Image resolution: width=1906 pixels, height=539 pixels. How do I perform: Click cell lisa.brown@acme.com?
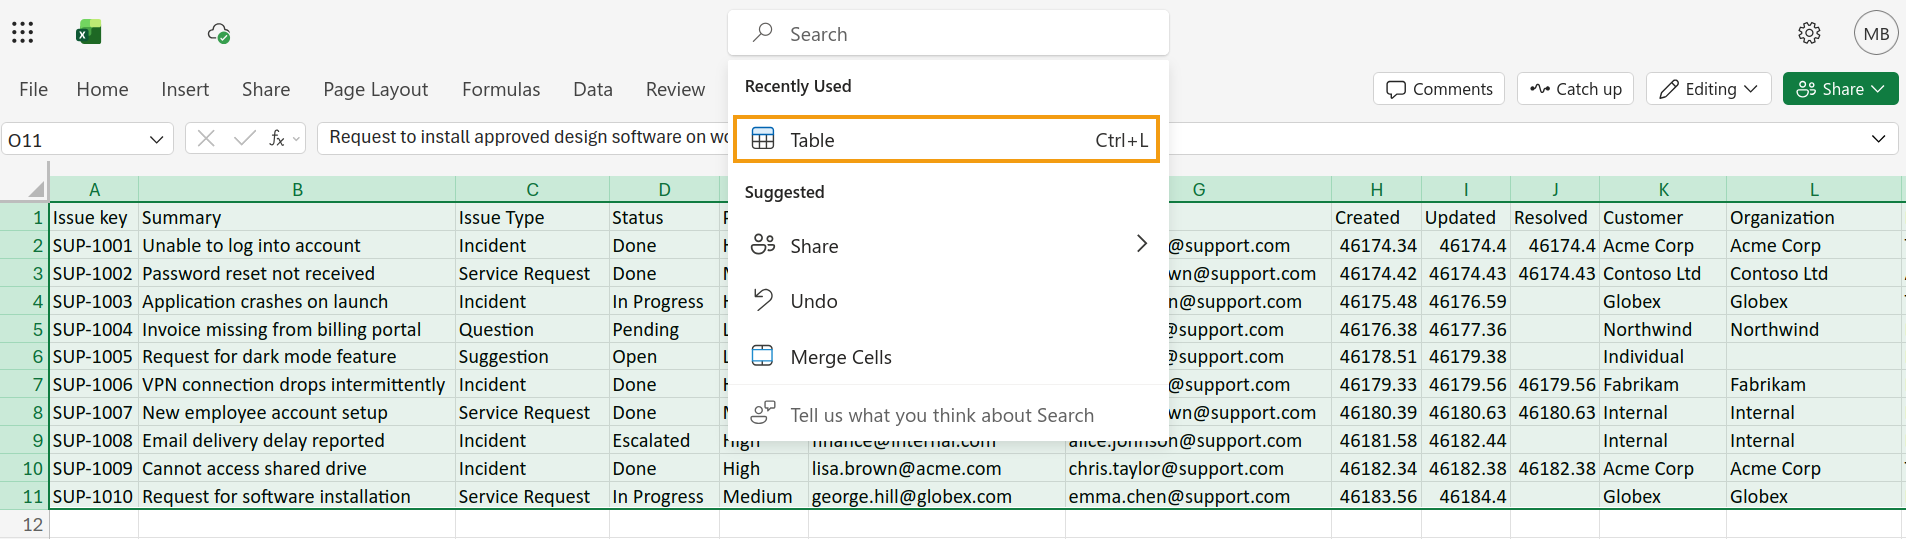(936, 468)
